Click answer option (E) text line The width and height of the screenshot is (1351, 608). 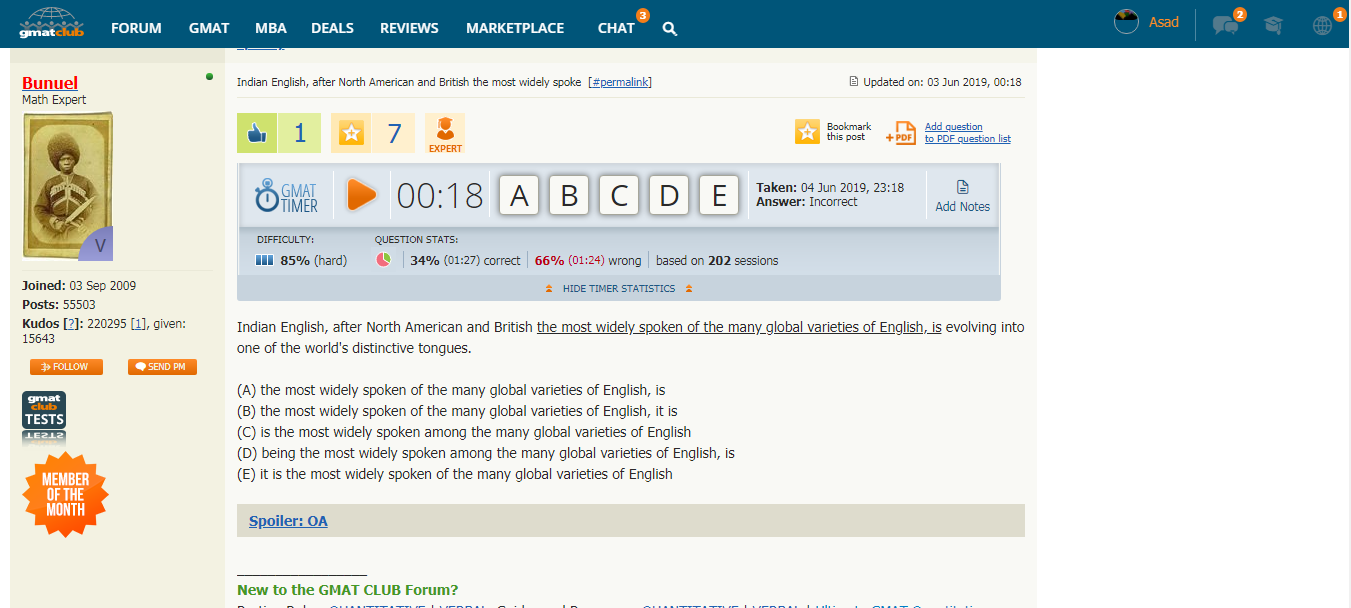[x=455, y=474]
